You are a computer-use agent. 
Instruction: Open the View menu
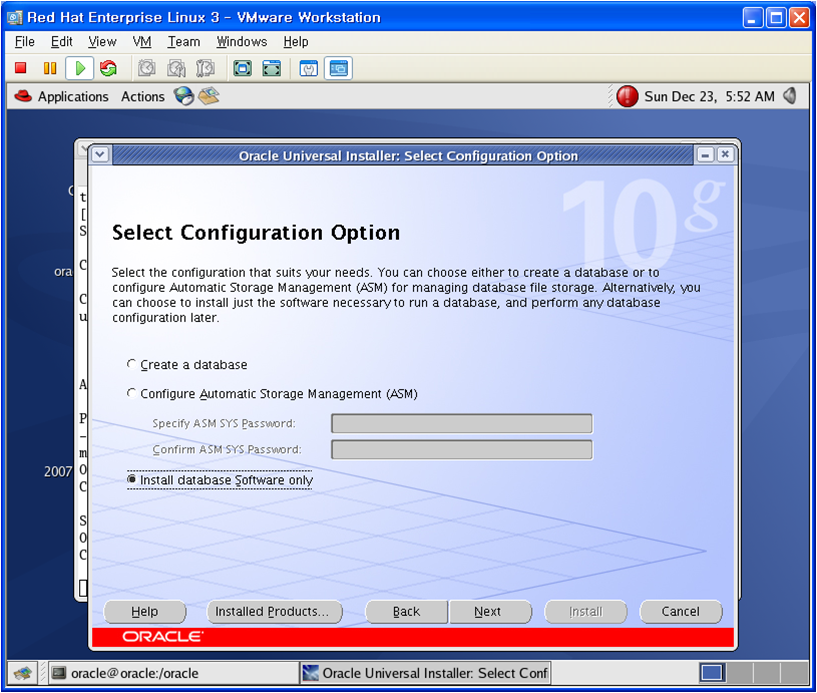pos(102,42)
